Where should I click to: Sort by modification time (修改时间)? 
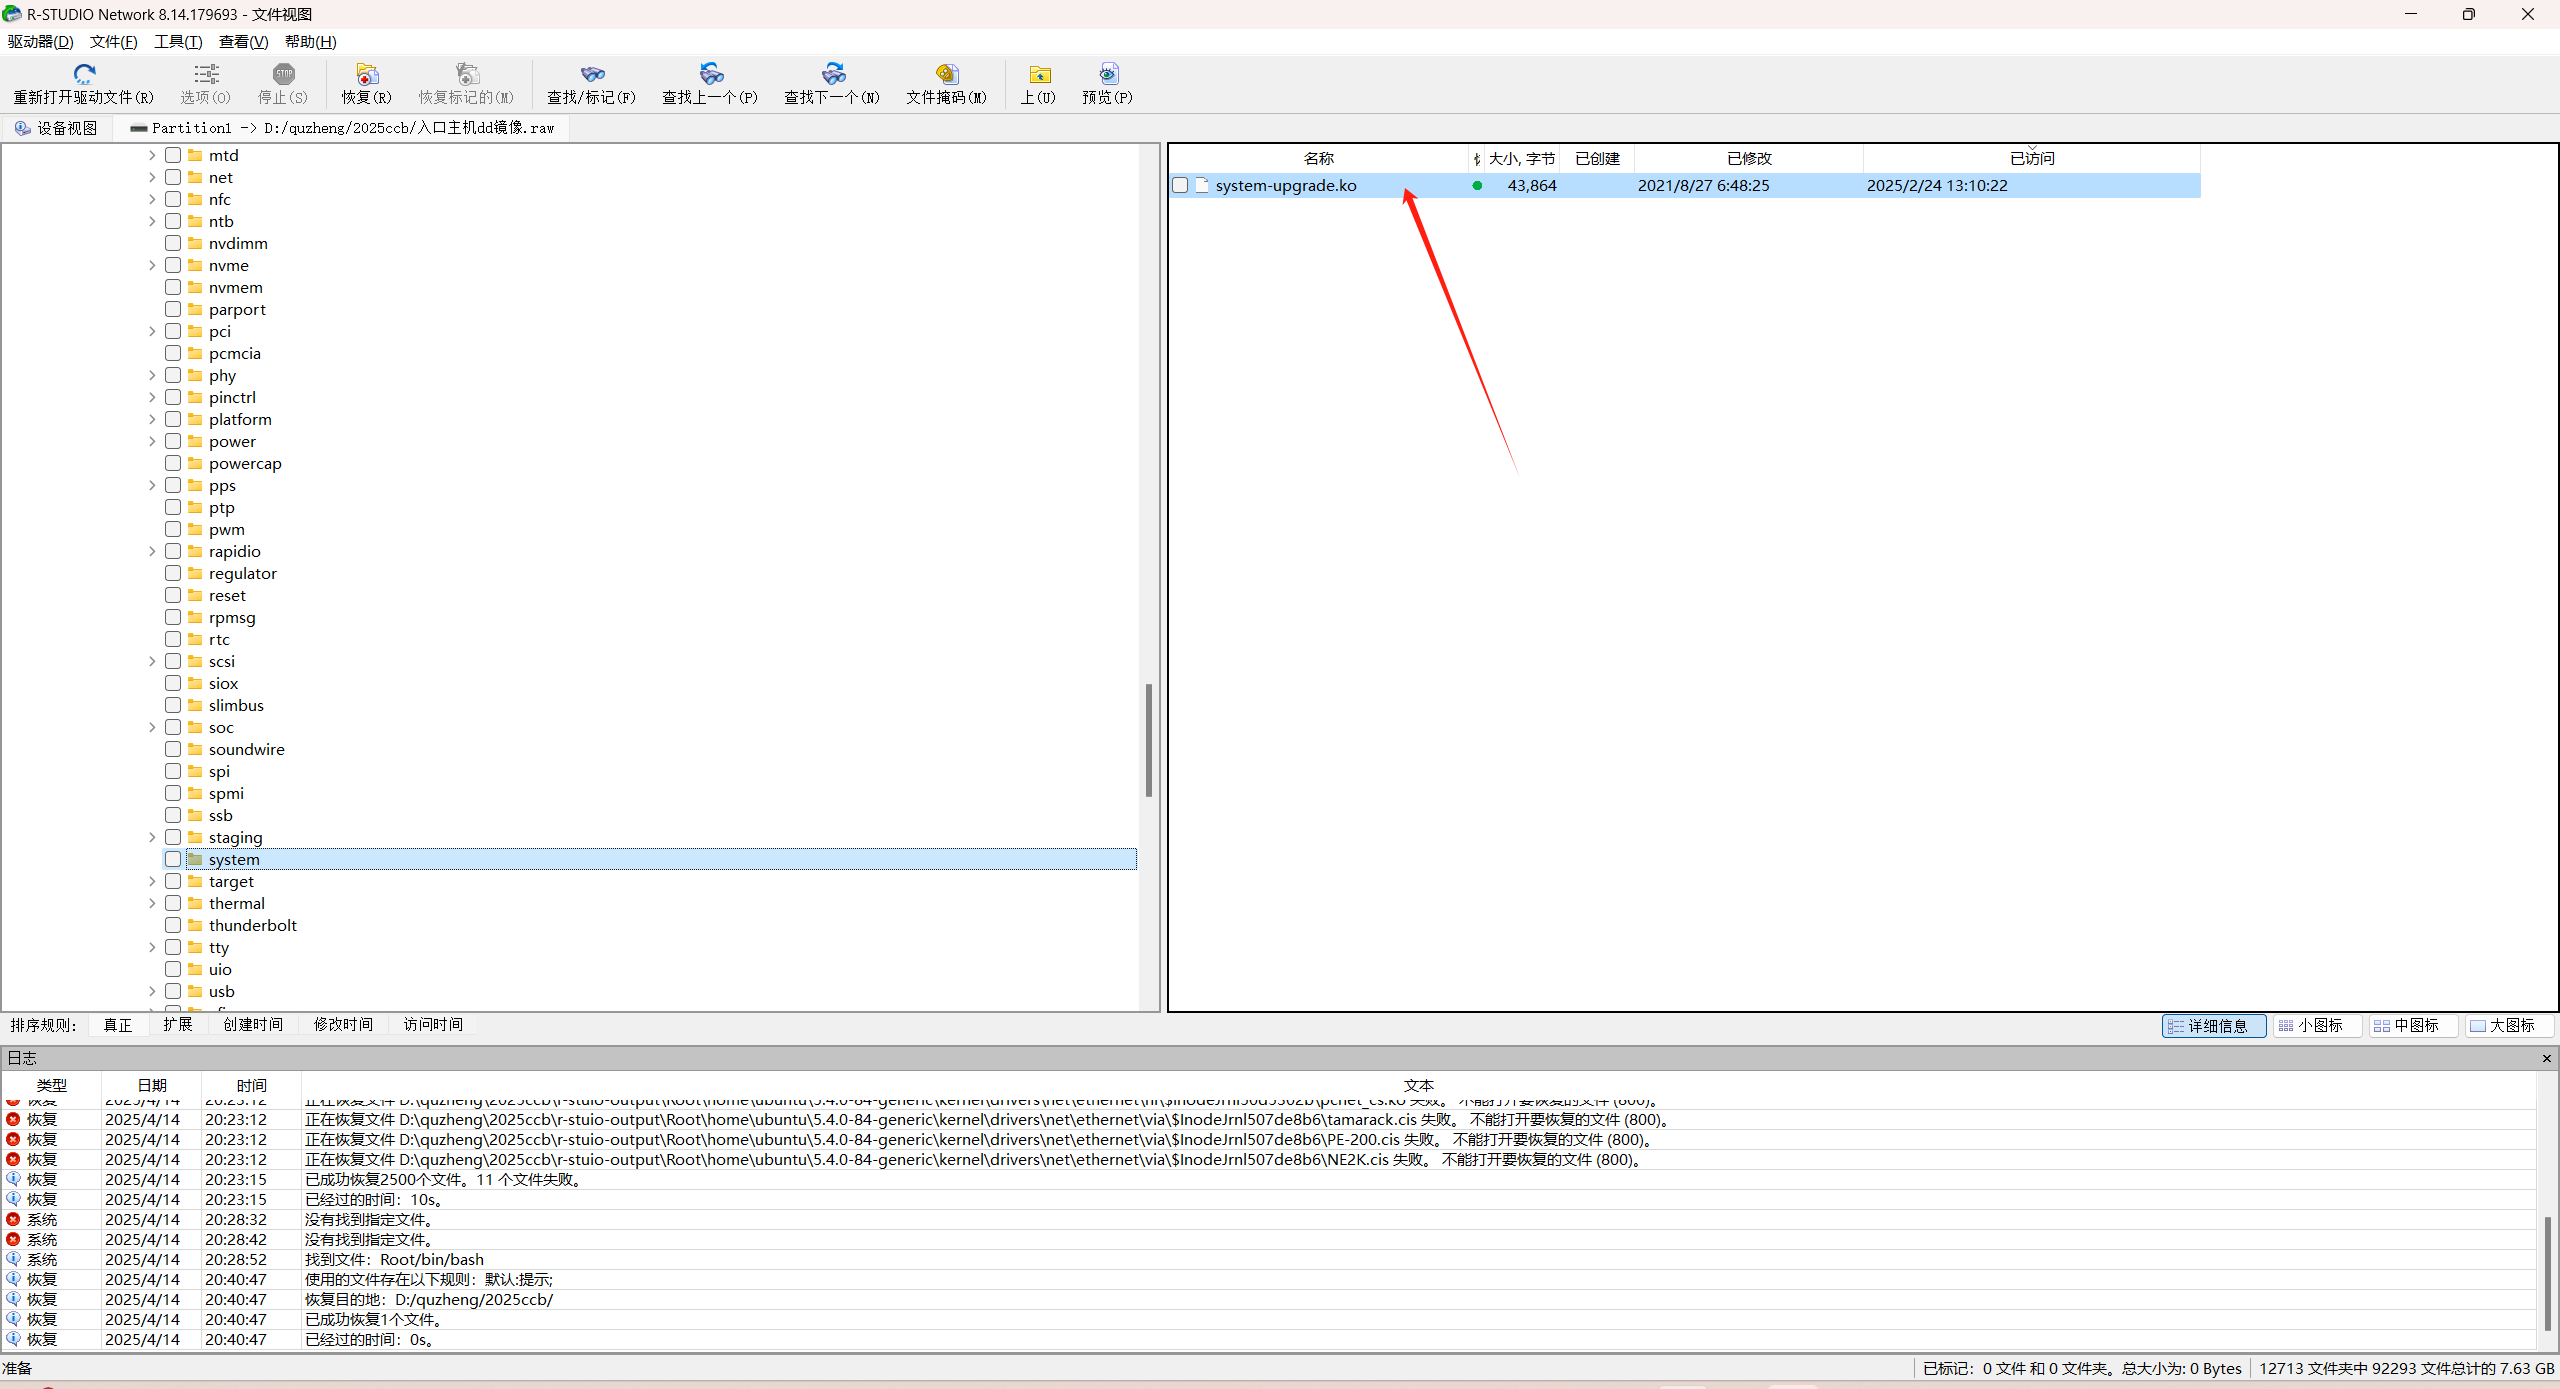343,1024
